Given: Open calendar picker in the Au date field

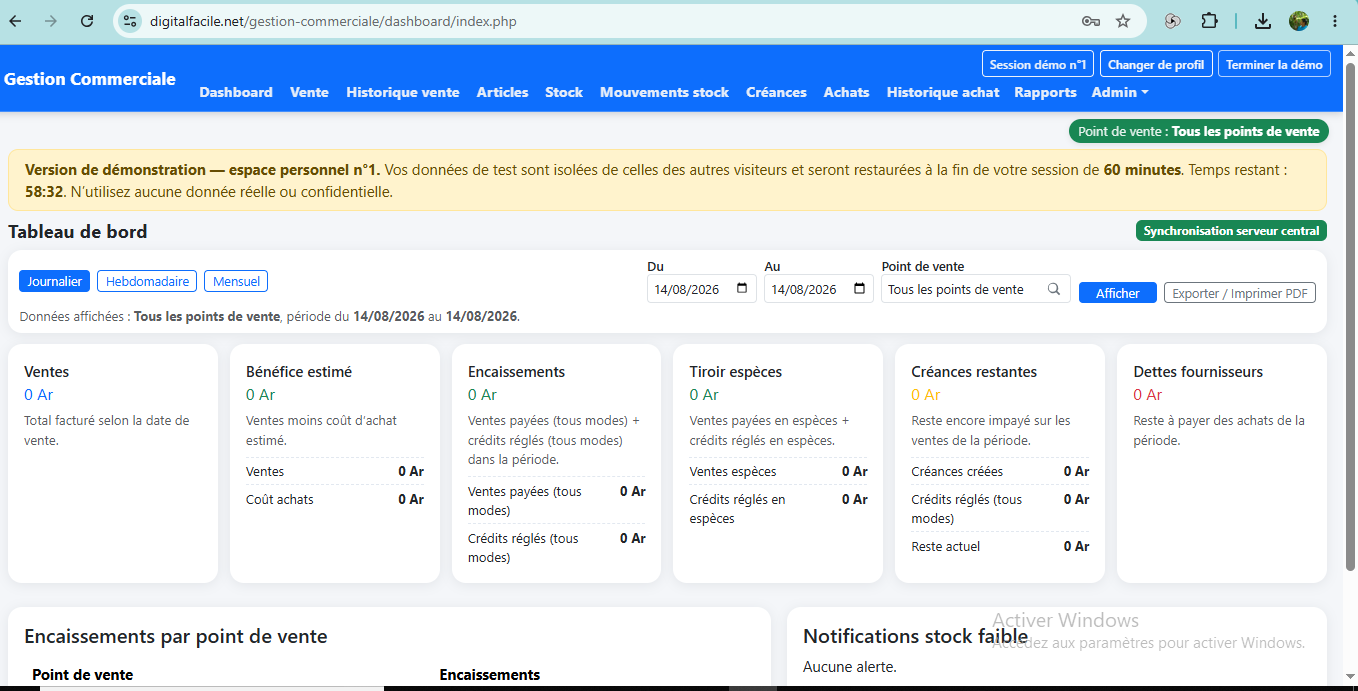Looking at the screenshot, I should tap(859, 289).
